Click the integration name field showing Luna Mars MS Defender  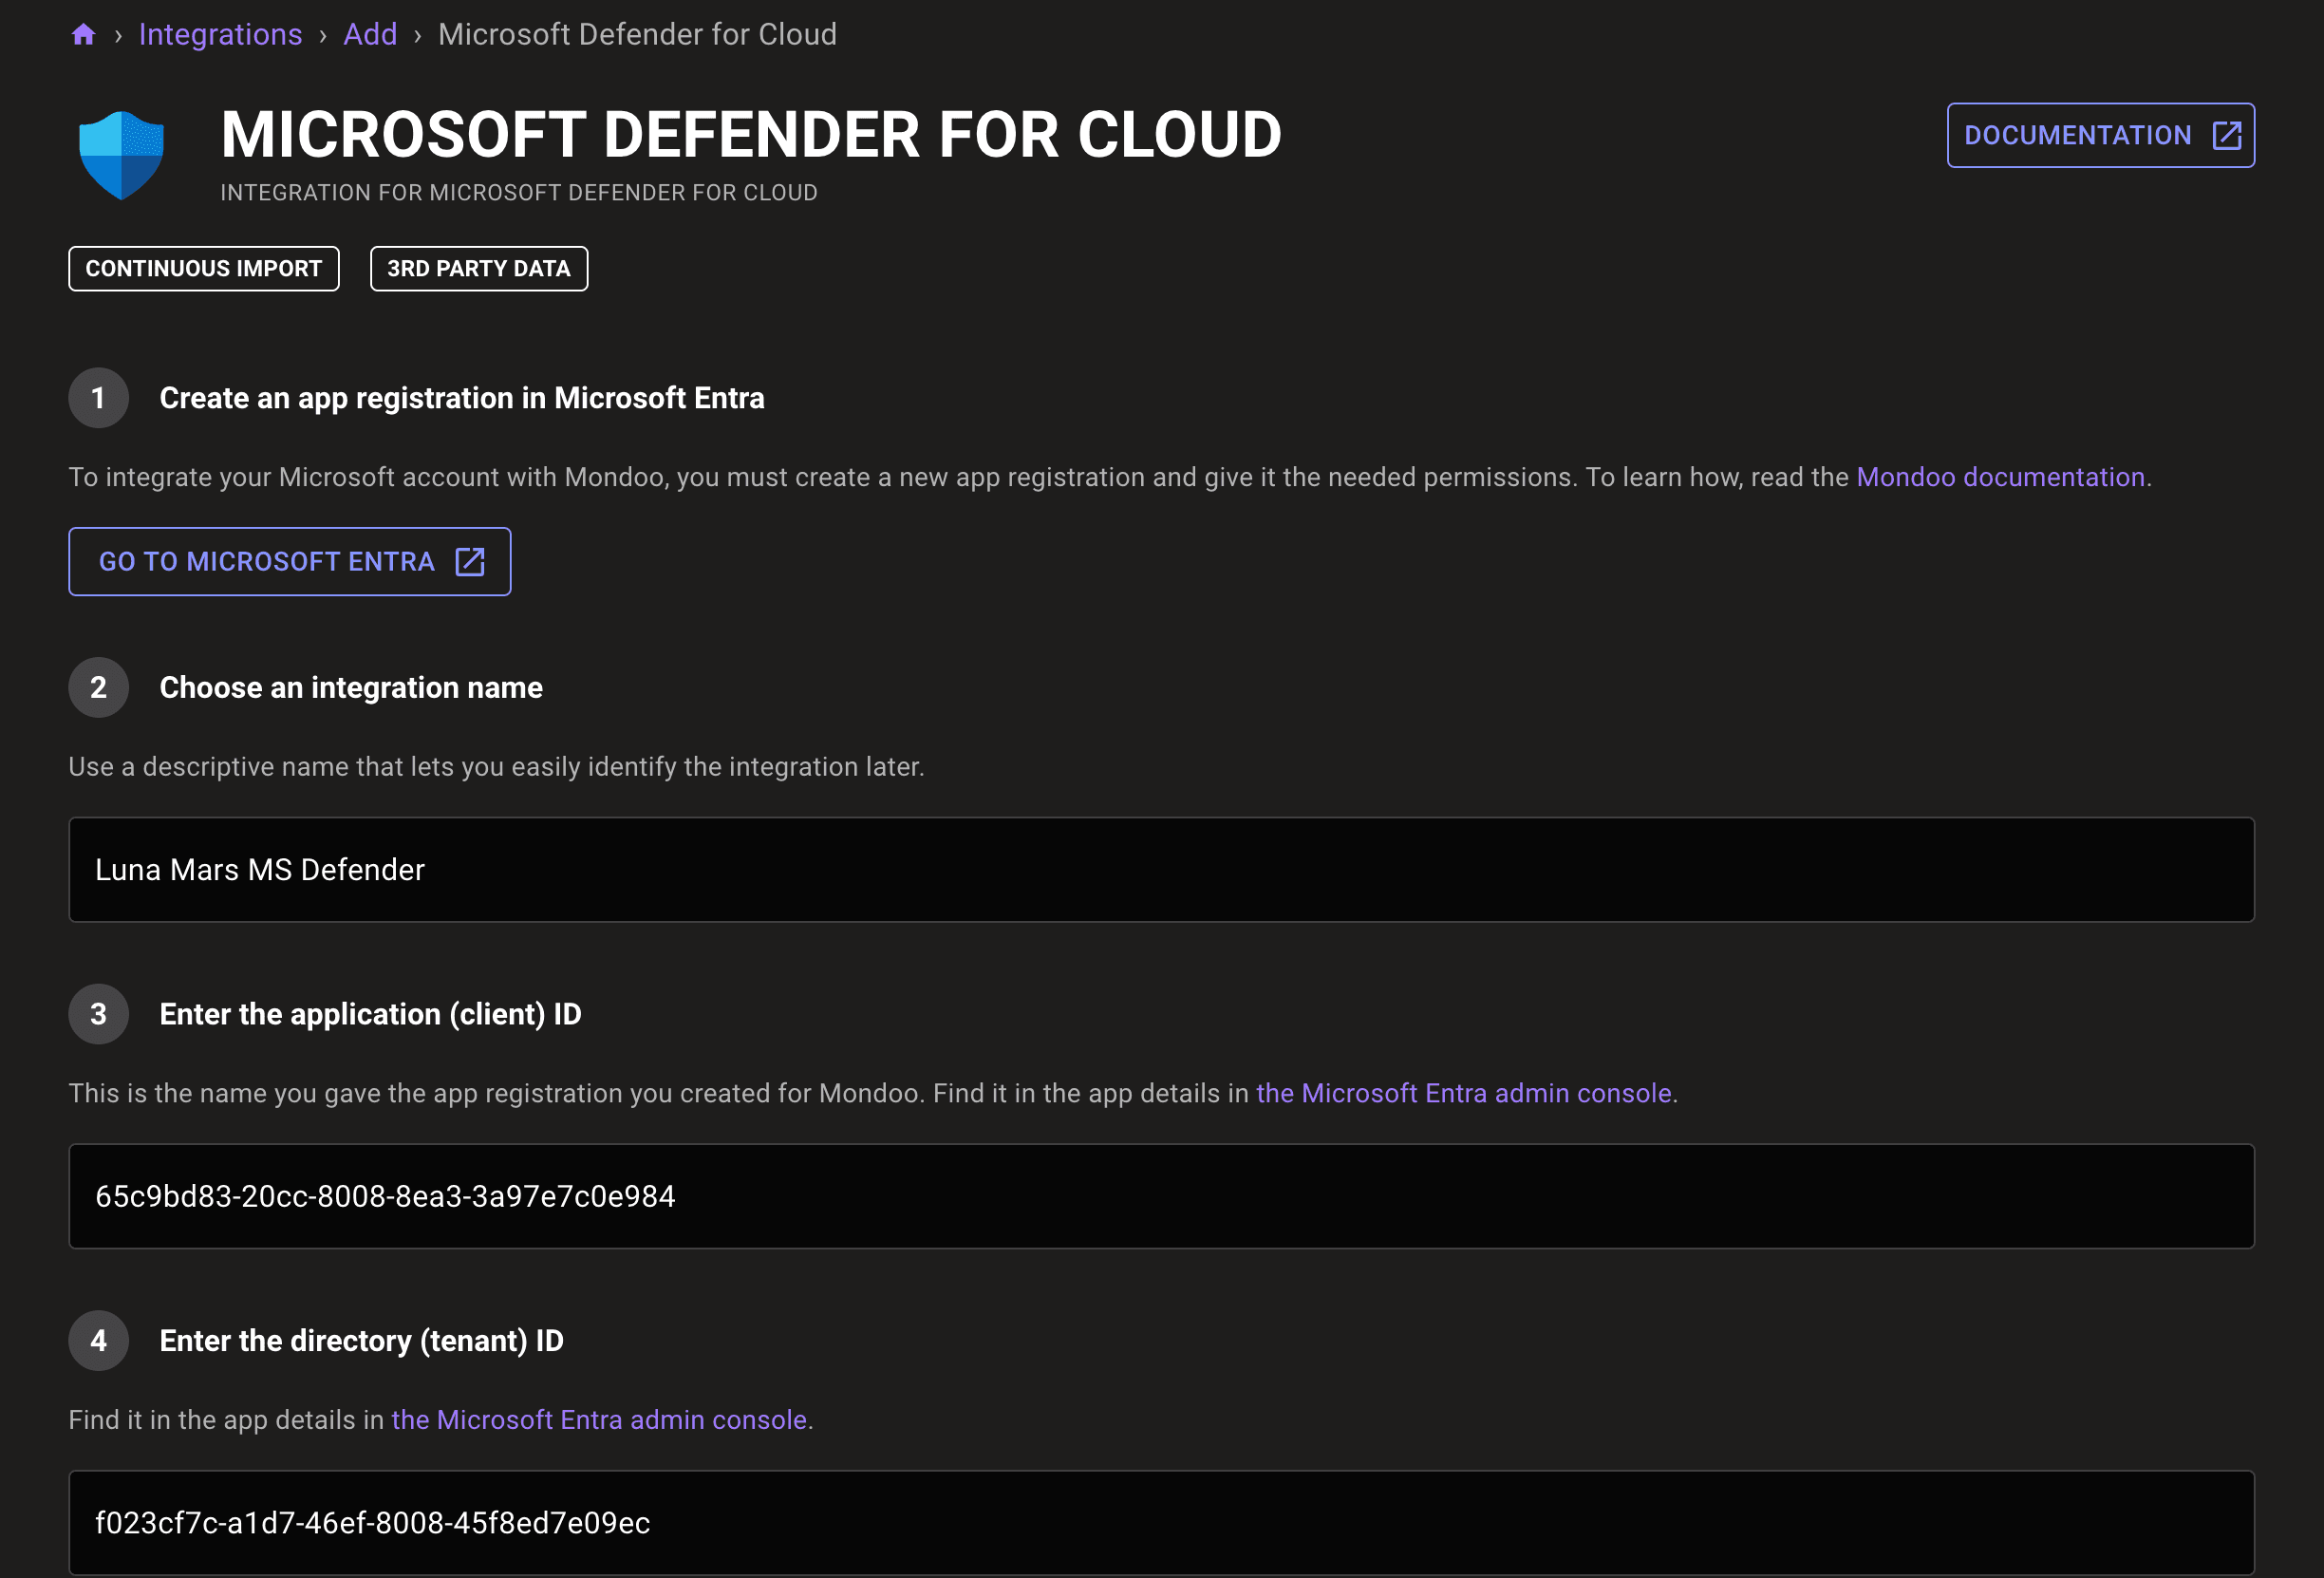[x=1160, y=869]
